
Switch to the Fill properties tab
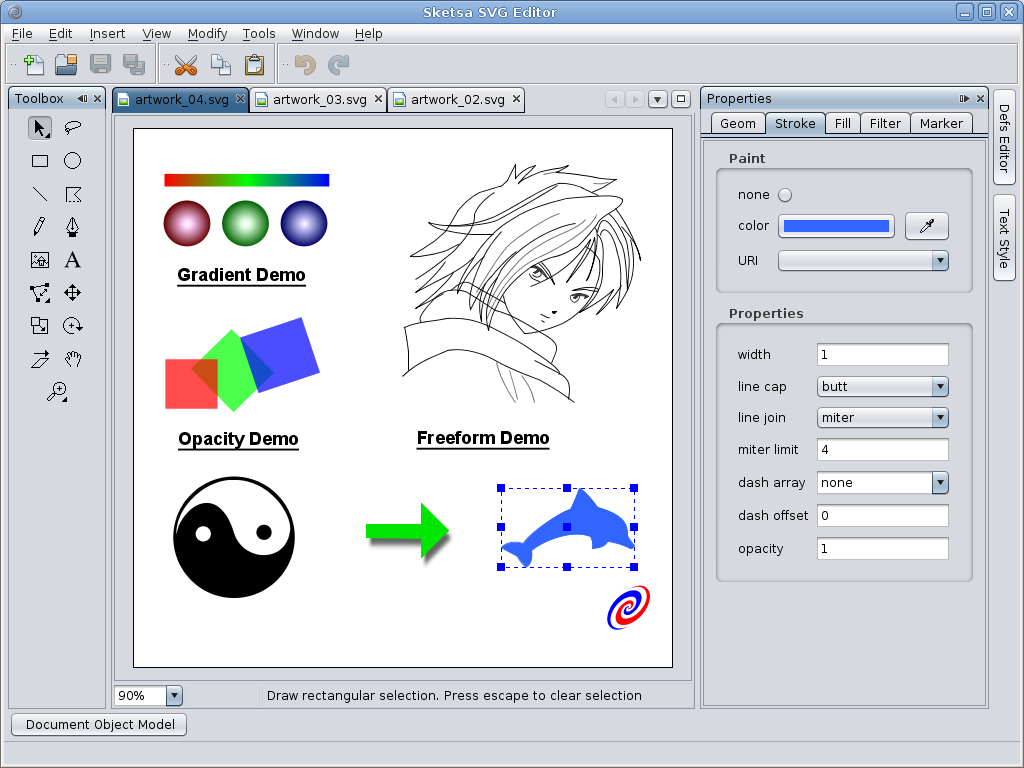pos(844,123)
